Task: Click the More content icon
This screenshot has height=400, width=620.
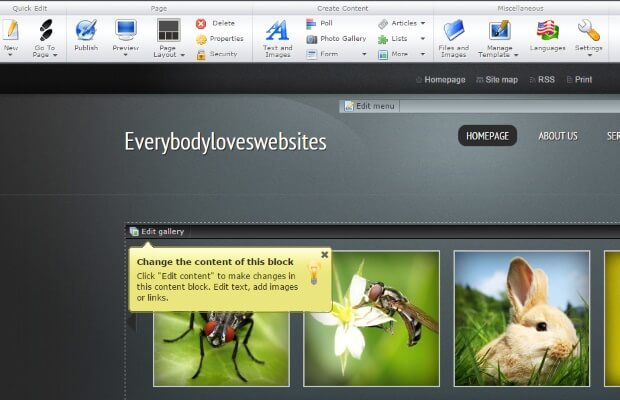Action: tap(383, 55)
